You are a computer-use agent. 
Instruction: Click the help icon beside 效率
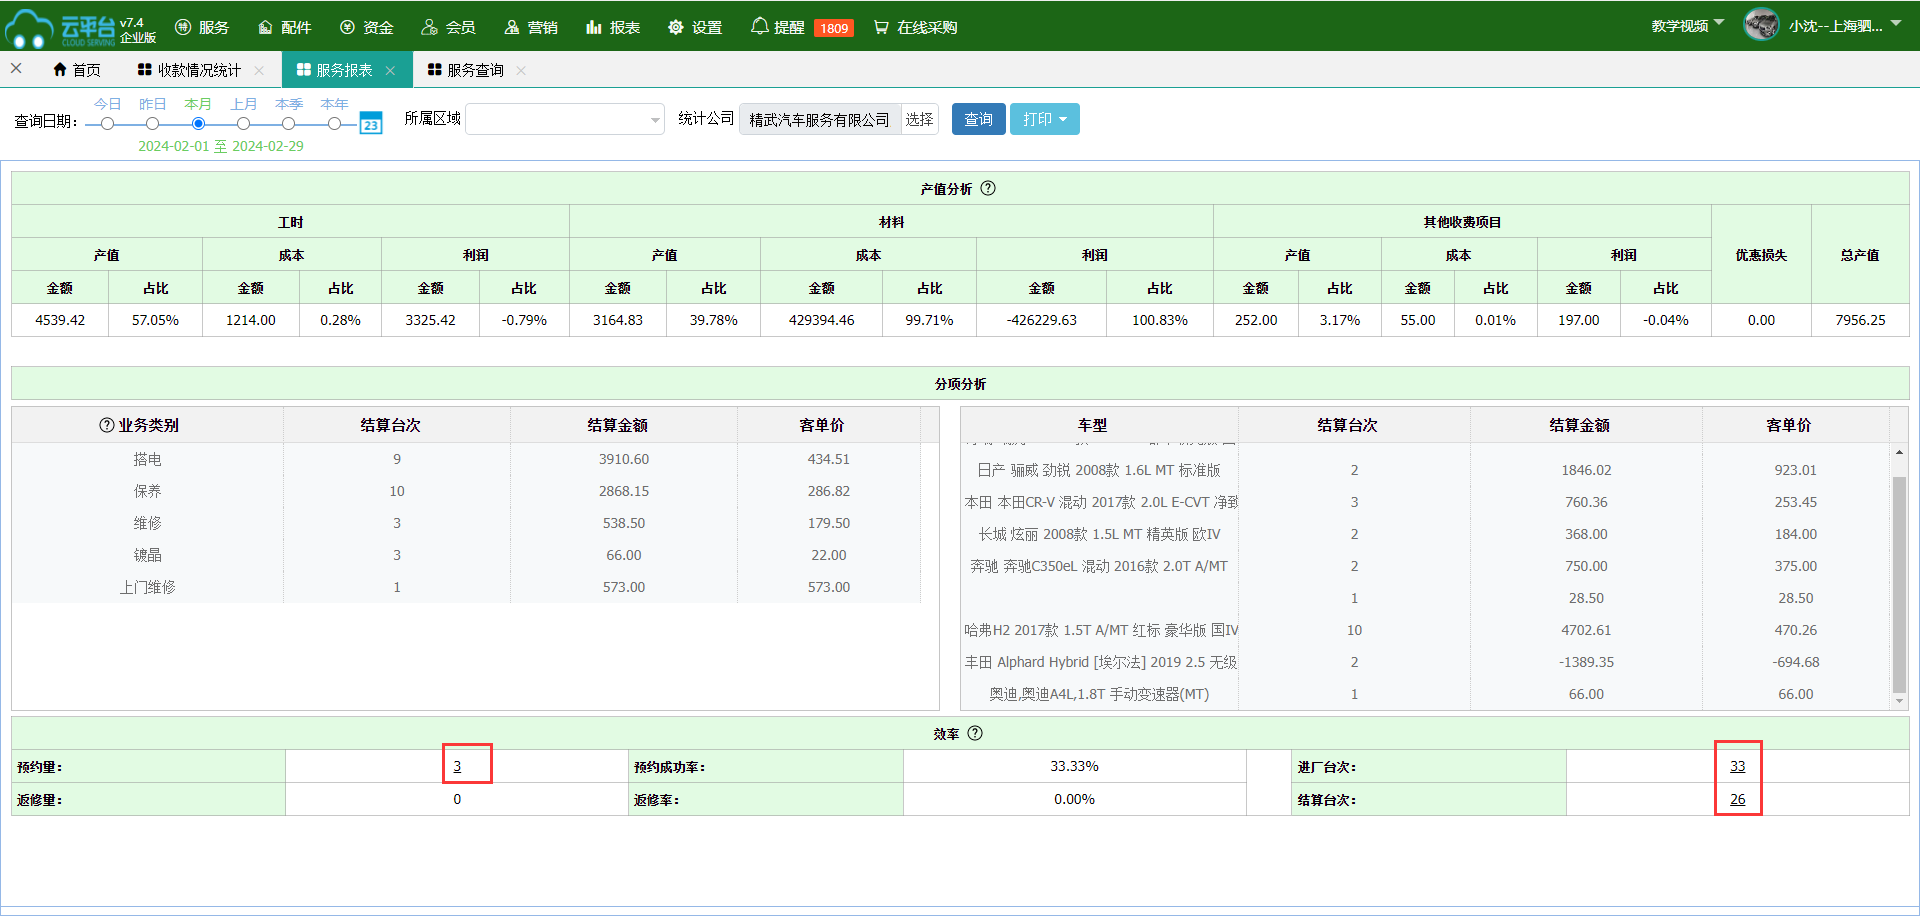(x=975, y=733)
